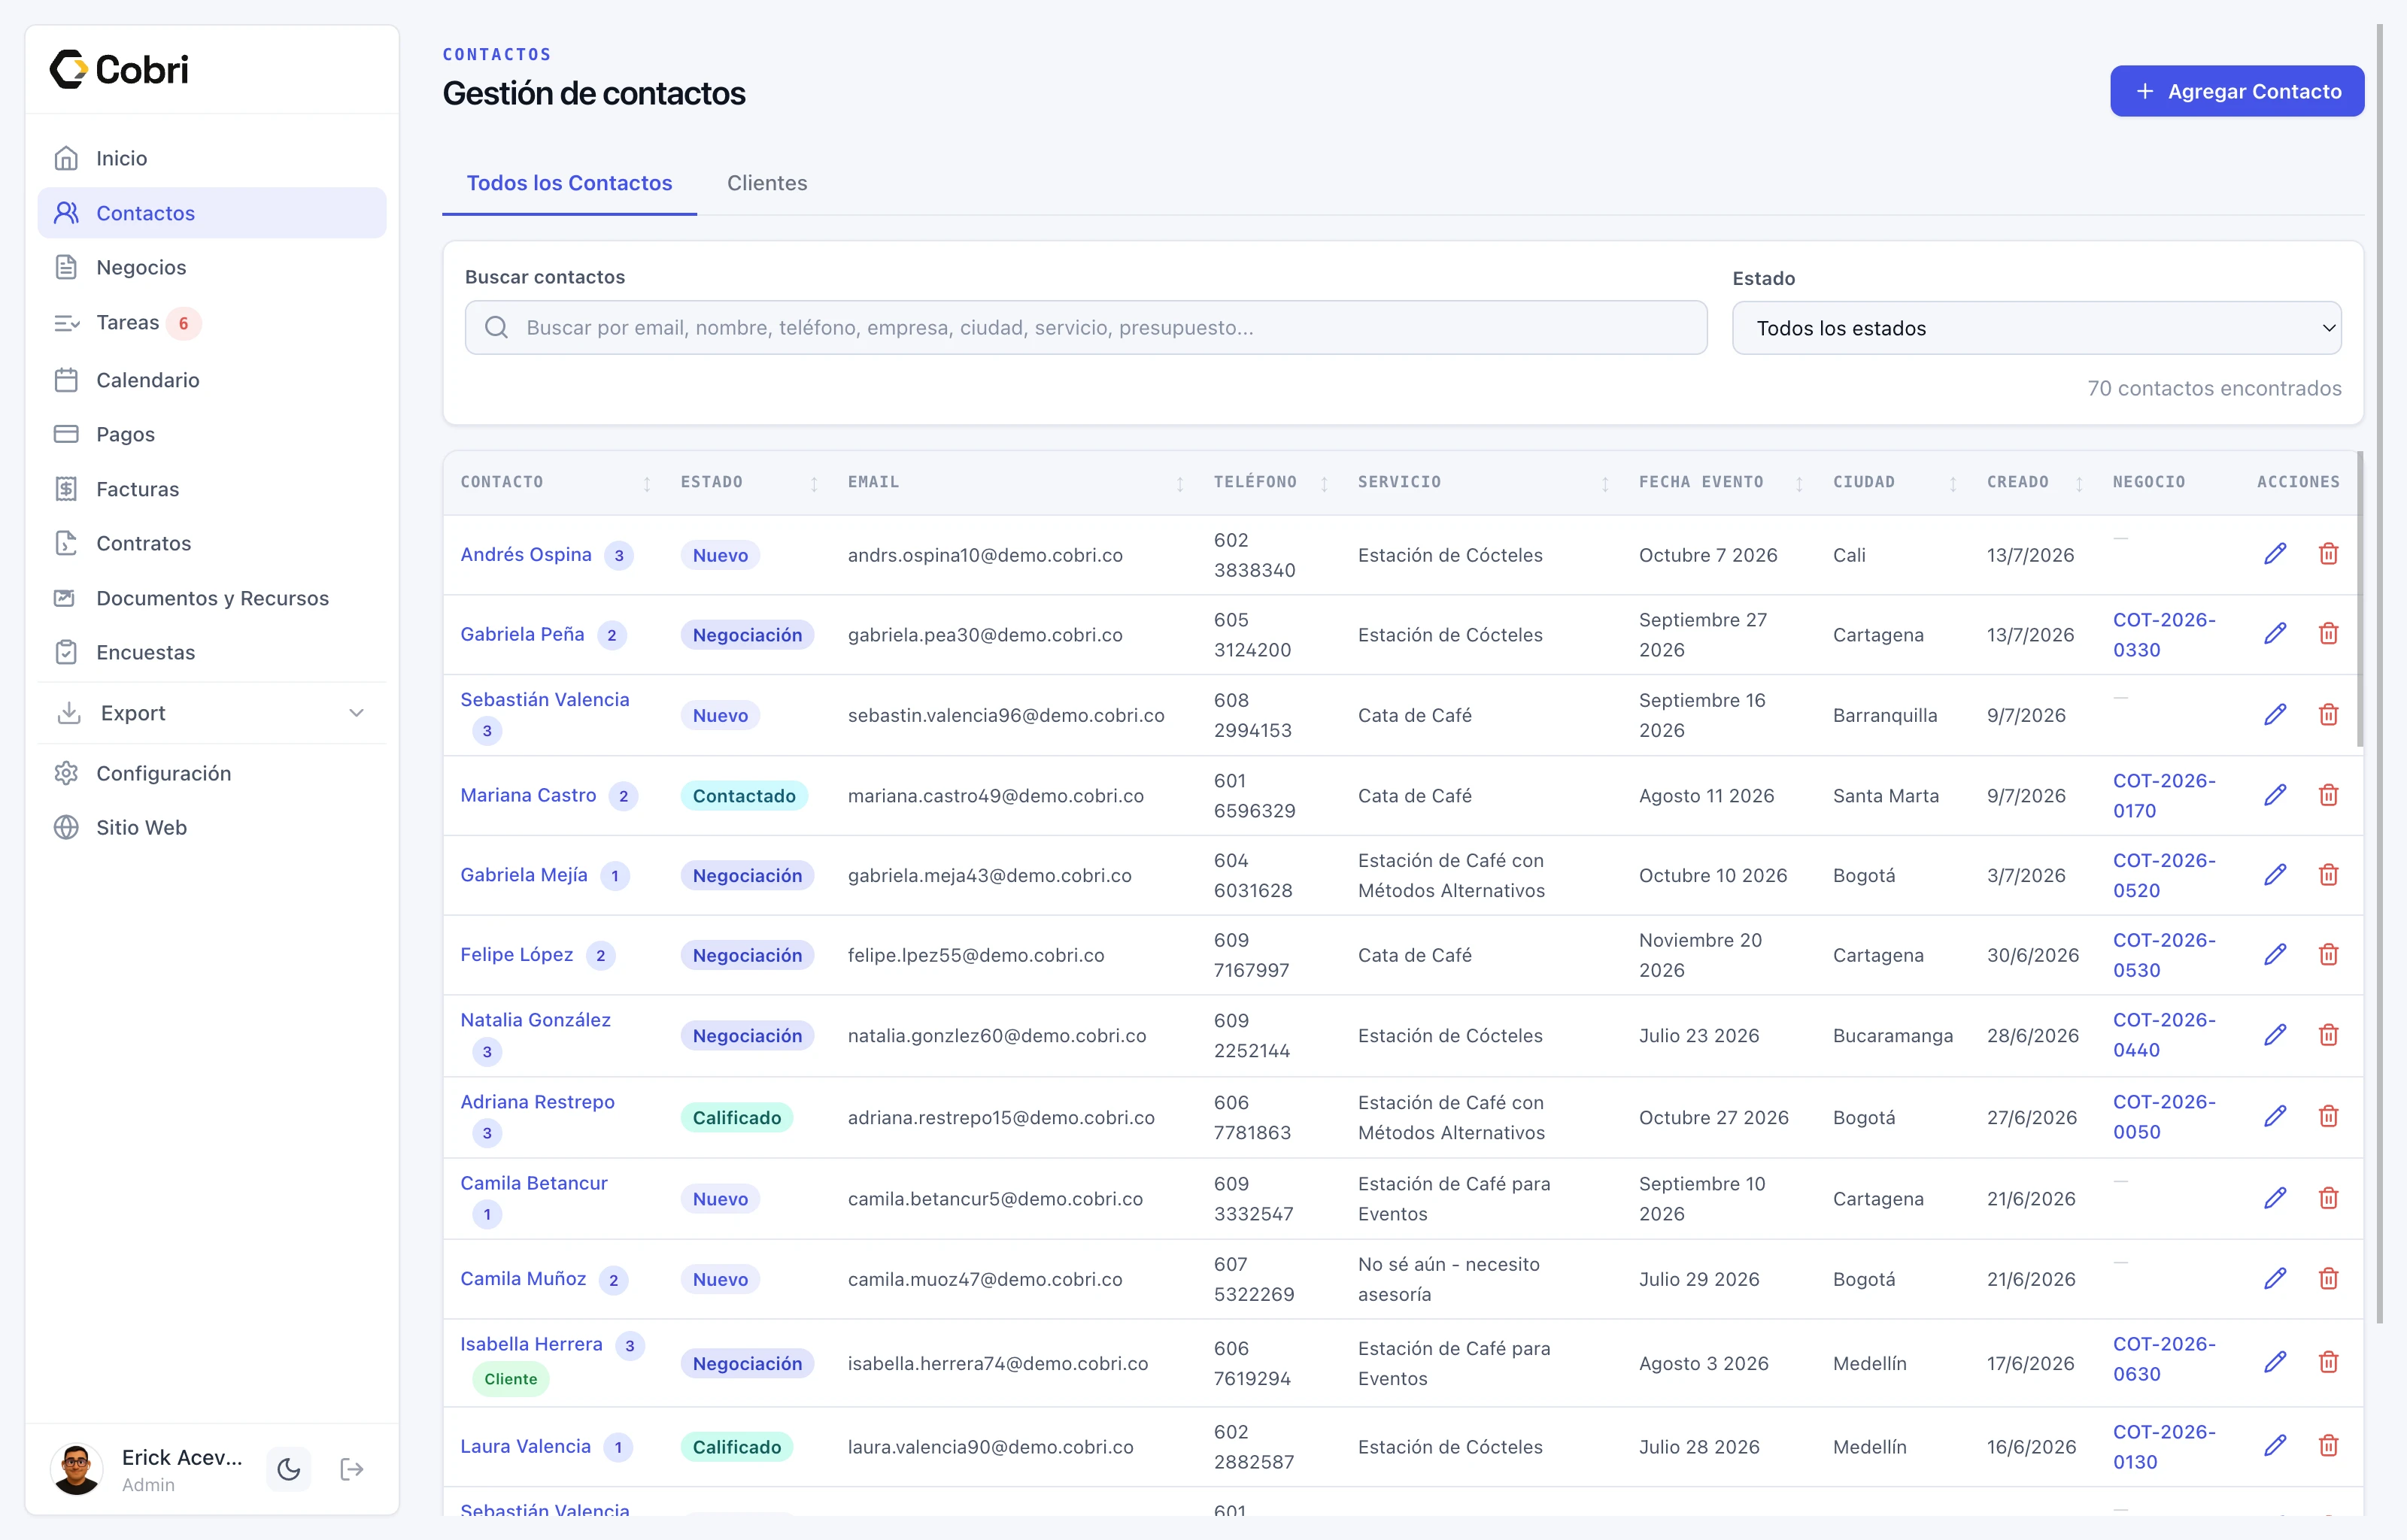This screenshot has width=2407, height=1540.
Task: Select the Todos los Contactos tab
Action: point(569,183)
